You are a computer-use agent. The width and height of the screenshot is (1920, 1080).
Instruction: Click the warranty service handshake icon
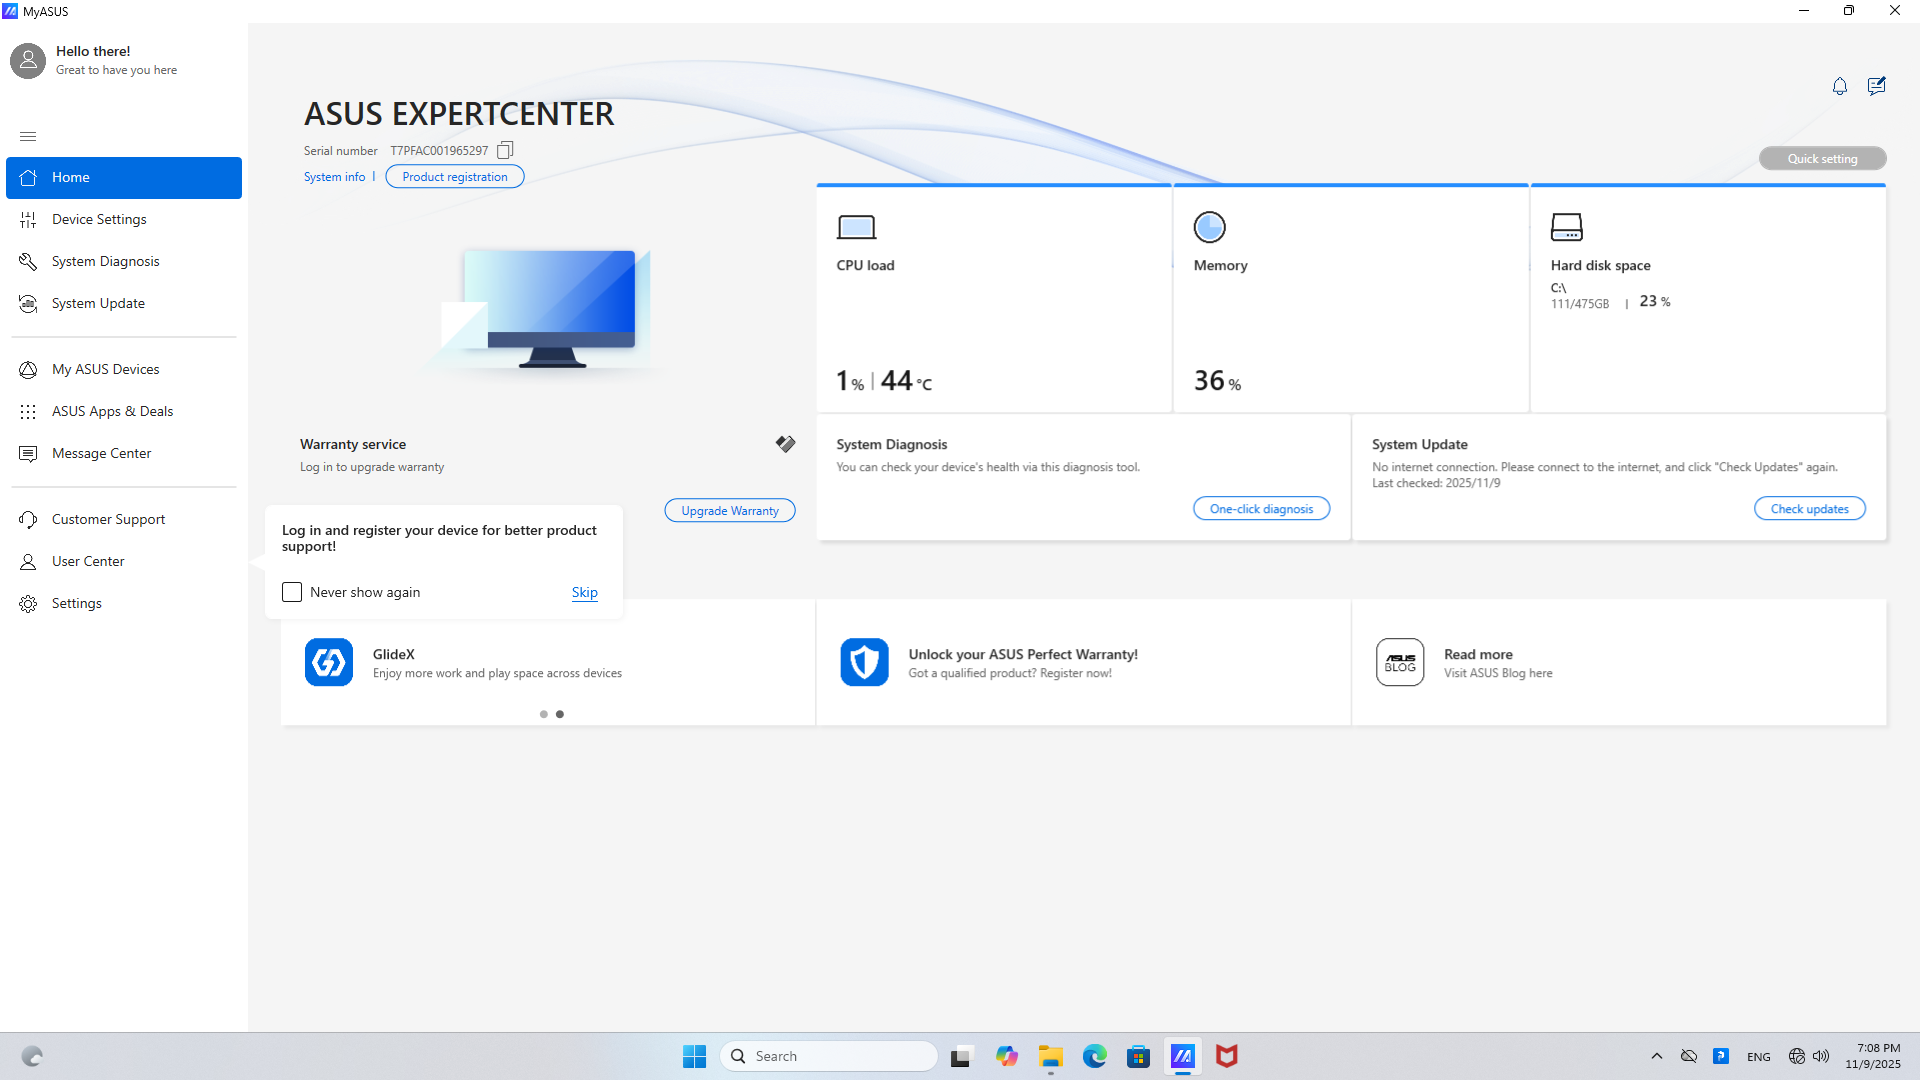pos(785,444)
